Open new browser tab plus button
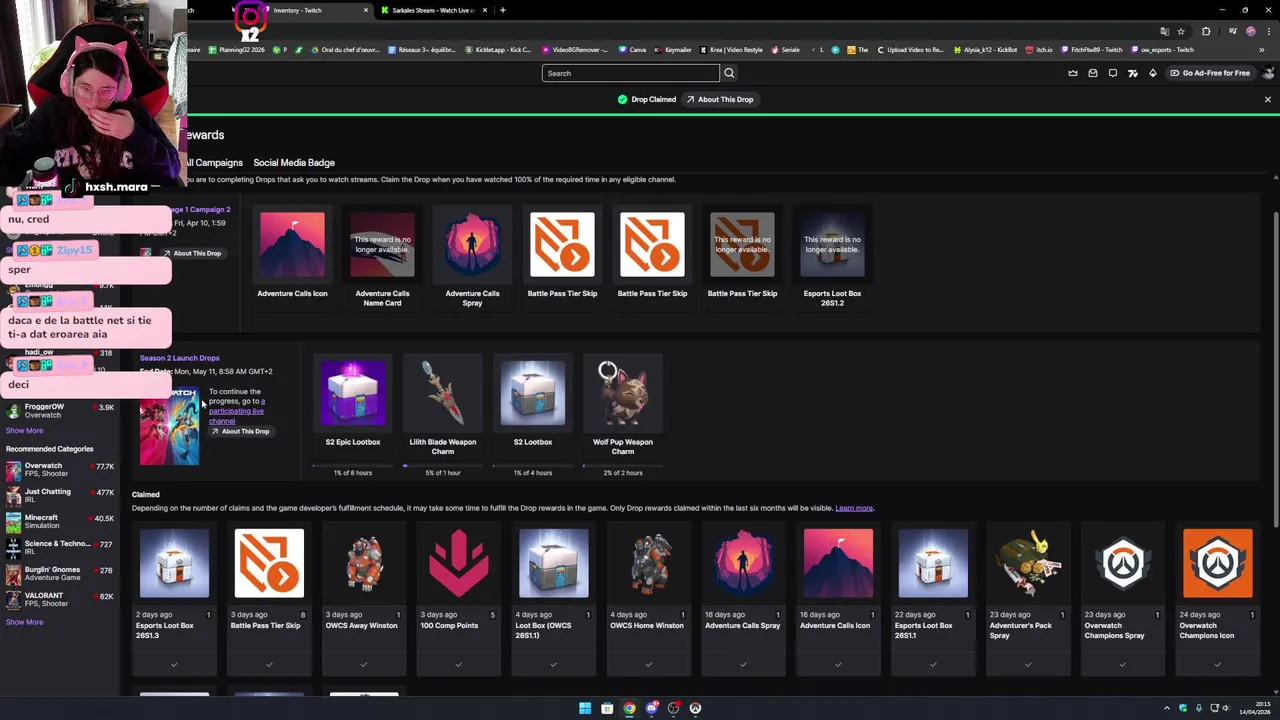Viewport: 1280px width, 720px height. (502, 10)
